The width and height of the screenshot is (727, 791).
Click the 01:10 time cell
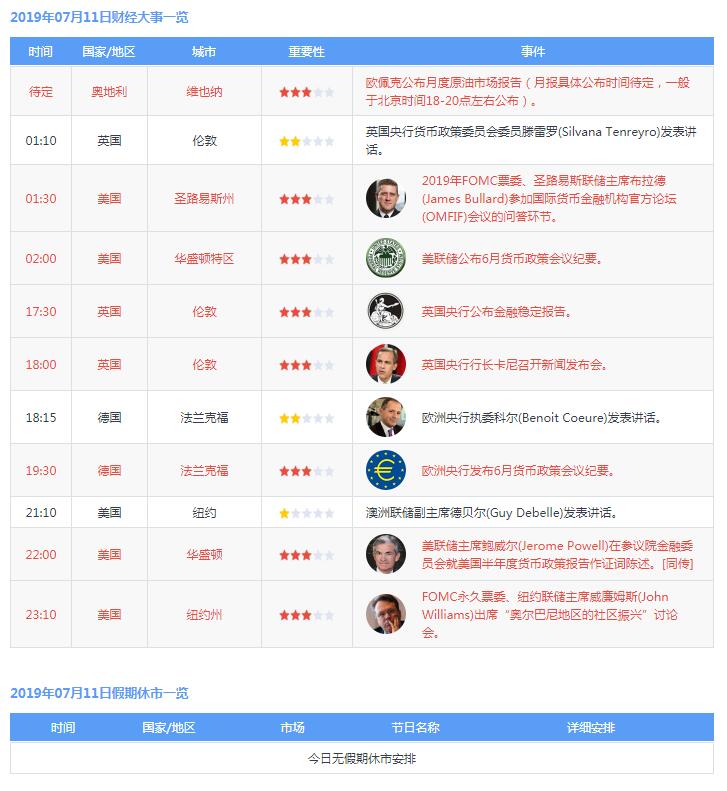tap(41, 140)
